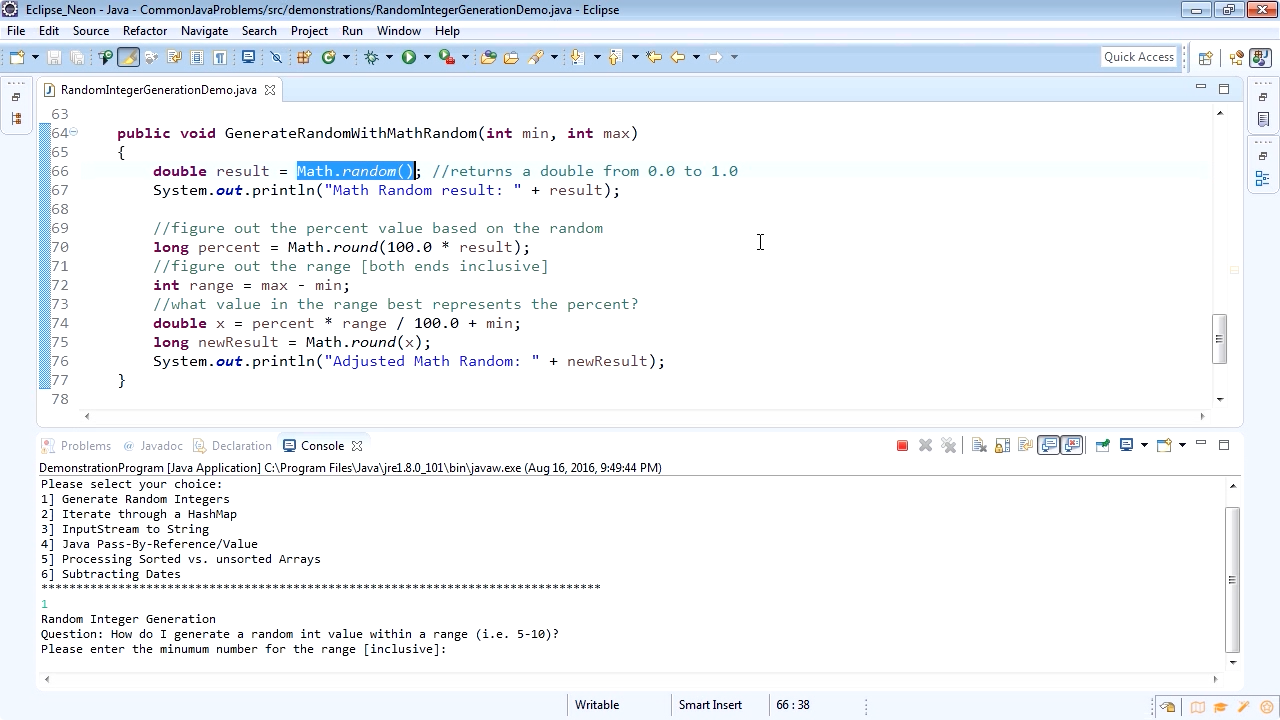The height and width of the screenshot is (720, 1280).
Task: Click the green Run button in toolbar
Action: tap(409, 58)
